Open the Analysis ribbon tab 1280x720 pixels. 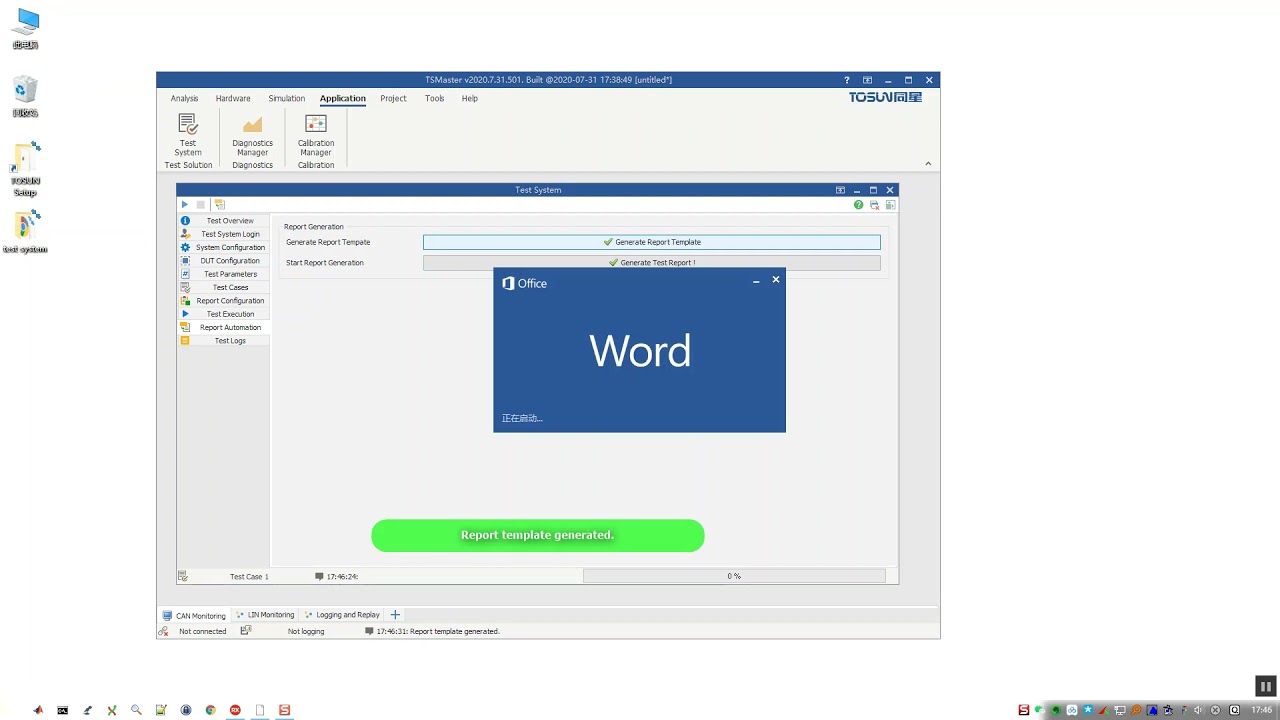point(184,98)
